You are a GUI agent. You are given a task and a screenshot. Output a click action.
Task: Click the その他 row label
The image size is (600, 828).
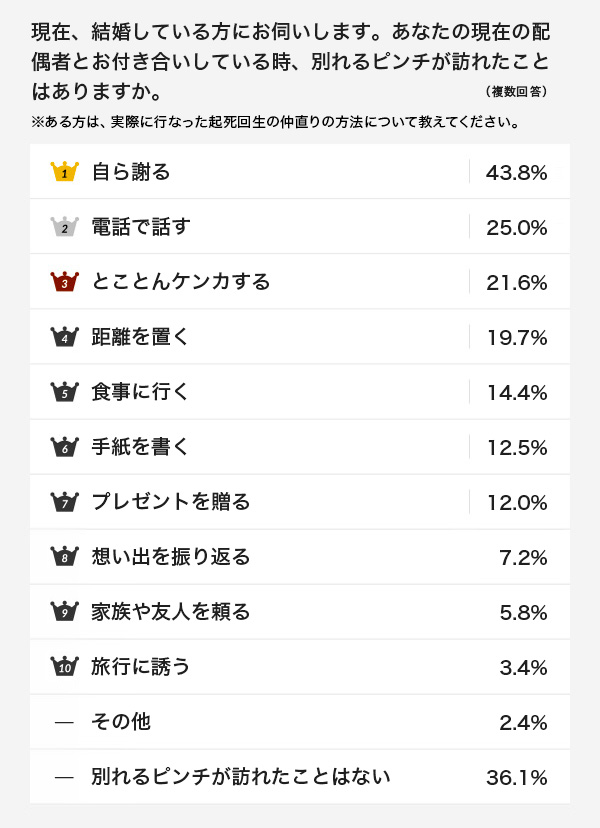coord(121,721)
